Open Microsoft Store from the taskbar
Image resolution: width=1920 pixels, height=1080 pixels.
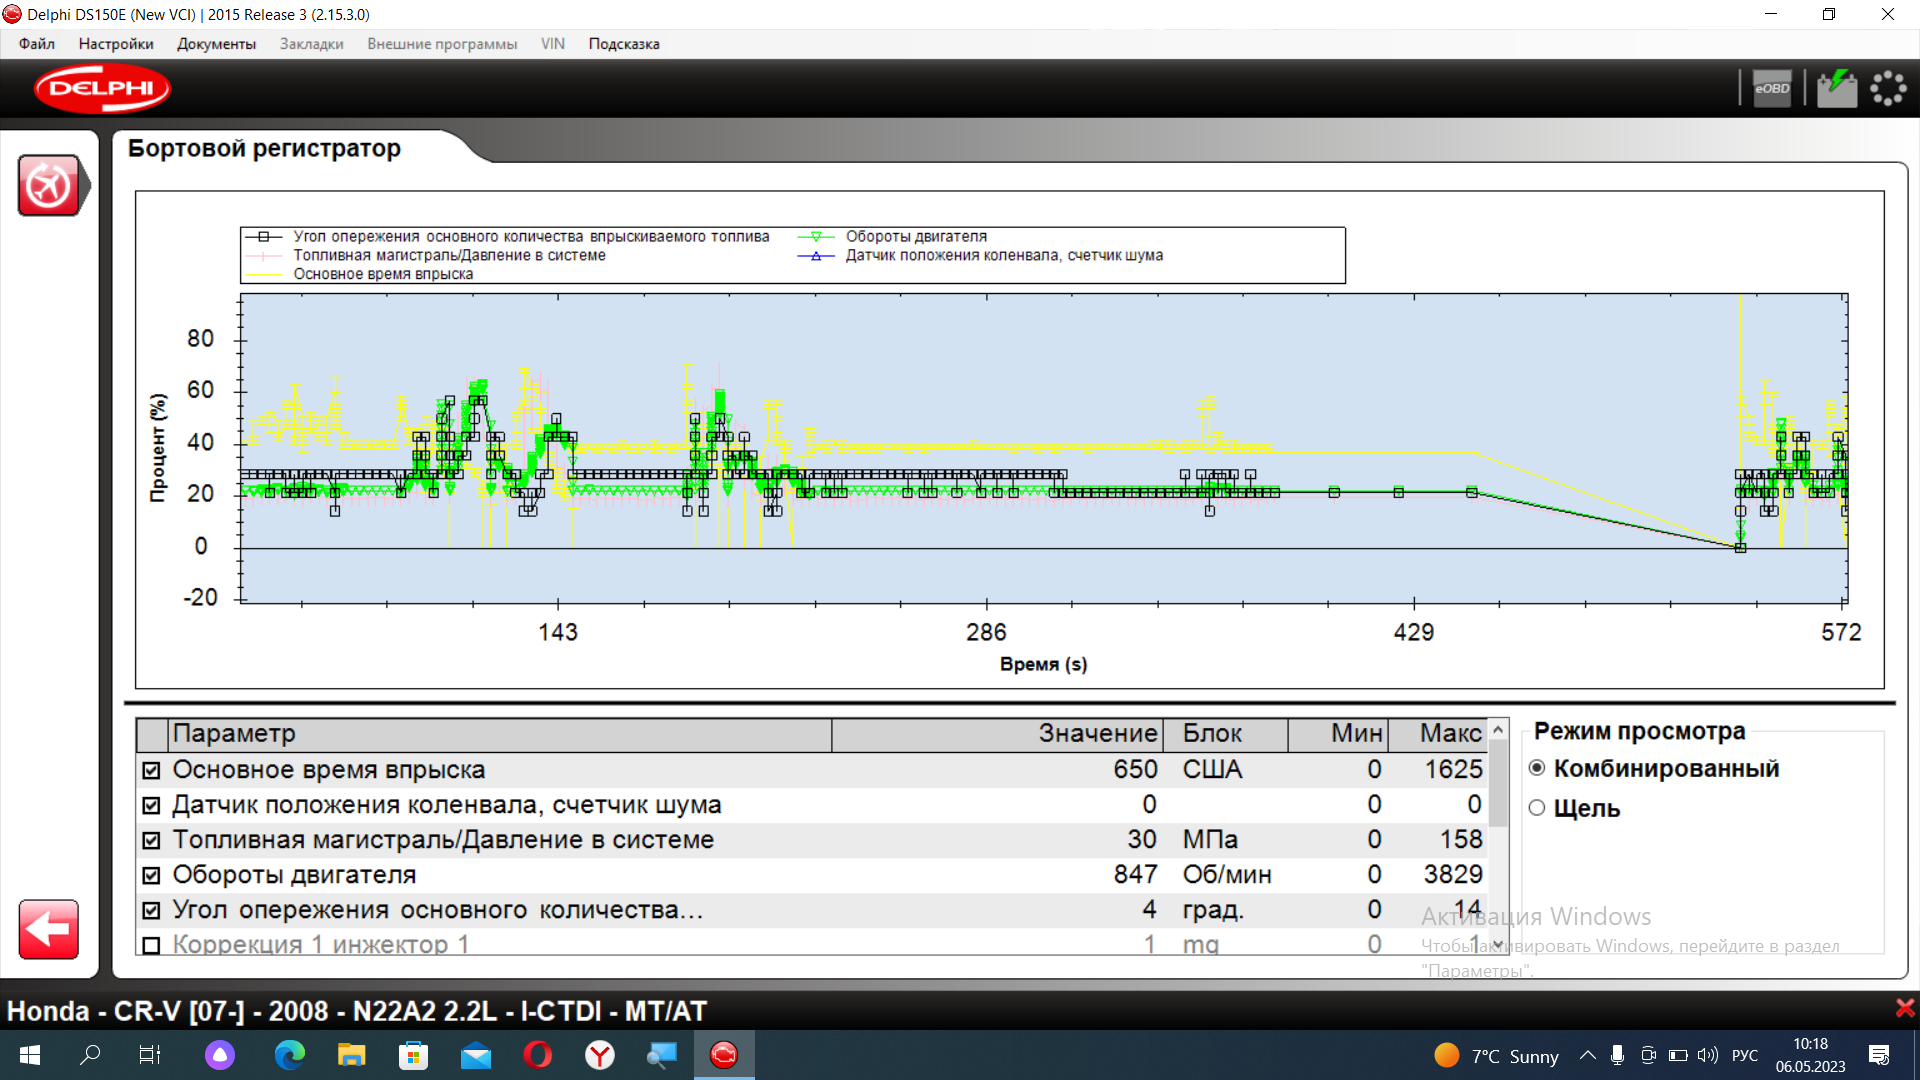[413, 1055]
